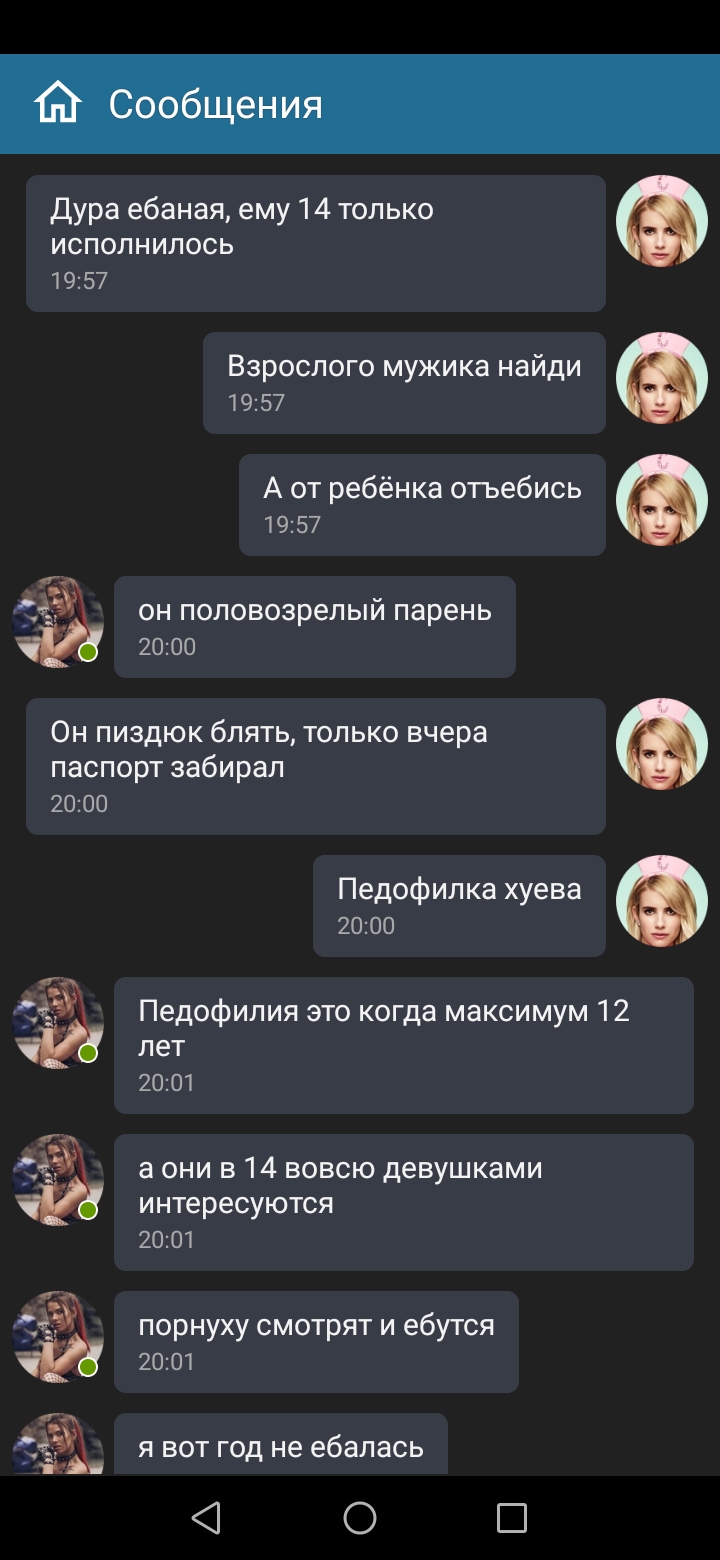Select the bottom 'я вот год' message bubble
This screenshot has height=1560, width=720.
[x=281, y=1444]
